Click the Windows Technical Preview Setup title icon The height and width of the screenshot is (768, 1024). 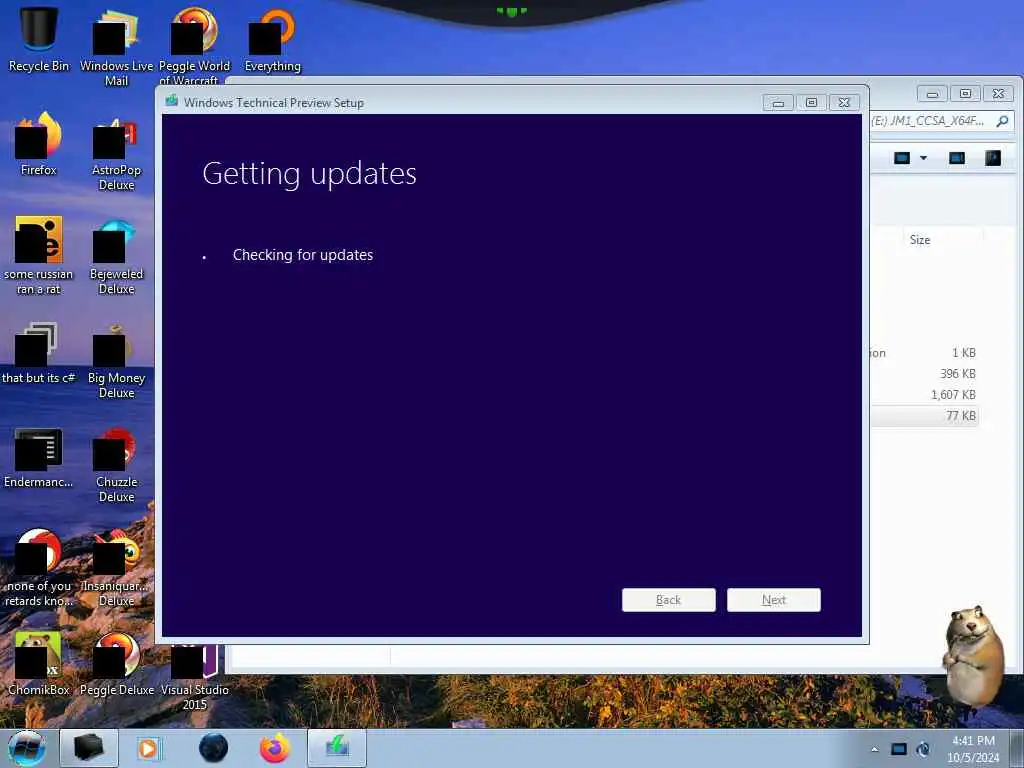tap(172, 101)
